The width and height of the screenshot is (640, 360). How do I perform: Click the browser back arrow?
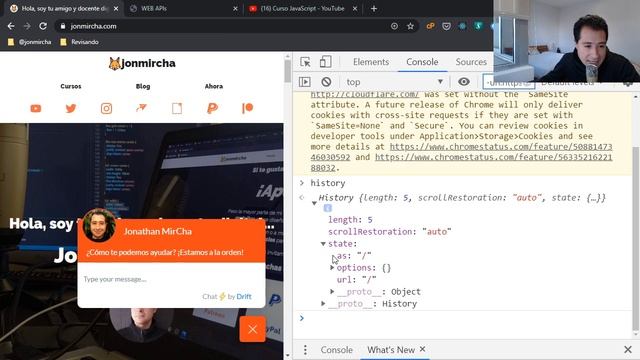[11, 26]
